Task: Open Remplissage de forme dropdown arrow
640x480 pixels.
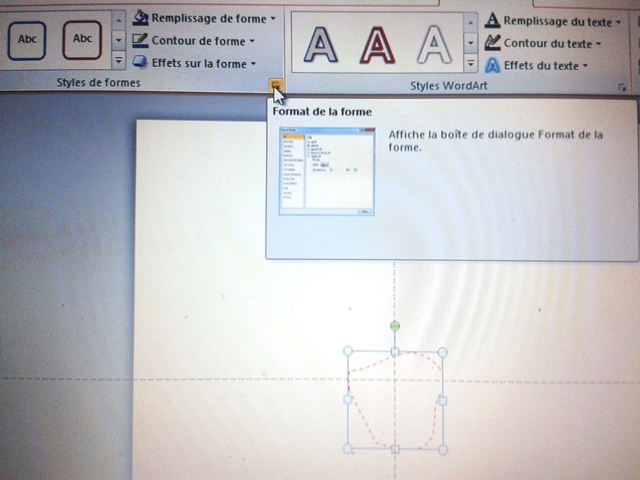Action: (273, 18)
